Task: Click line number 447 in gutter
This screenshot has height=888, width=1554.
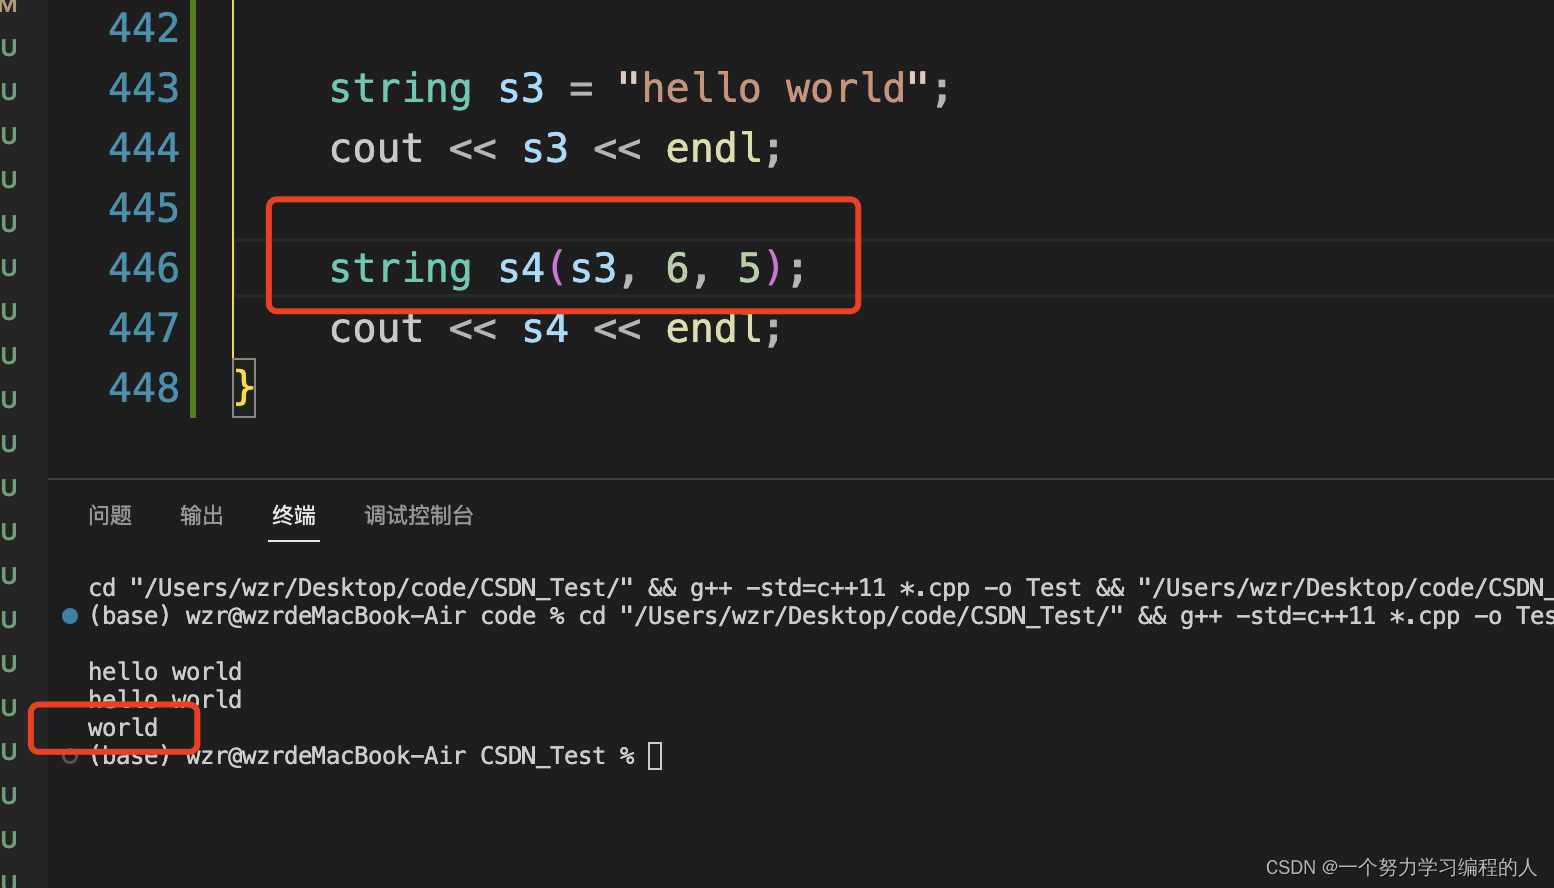Action: 143,328
